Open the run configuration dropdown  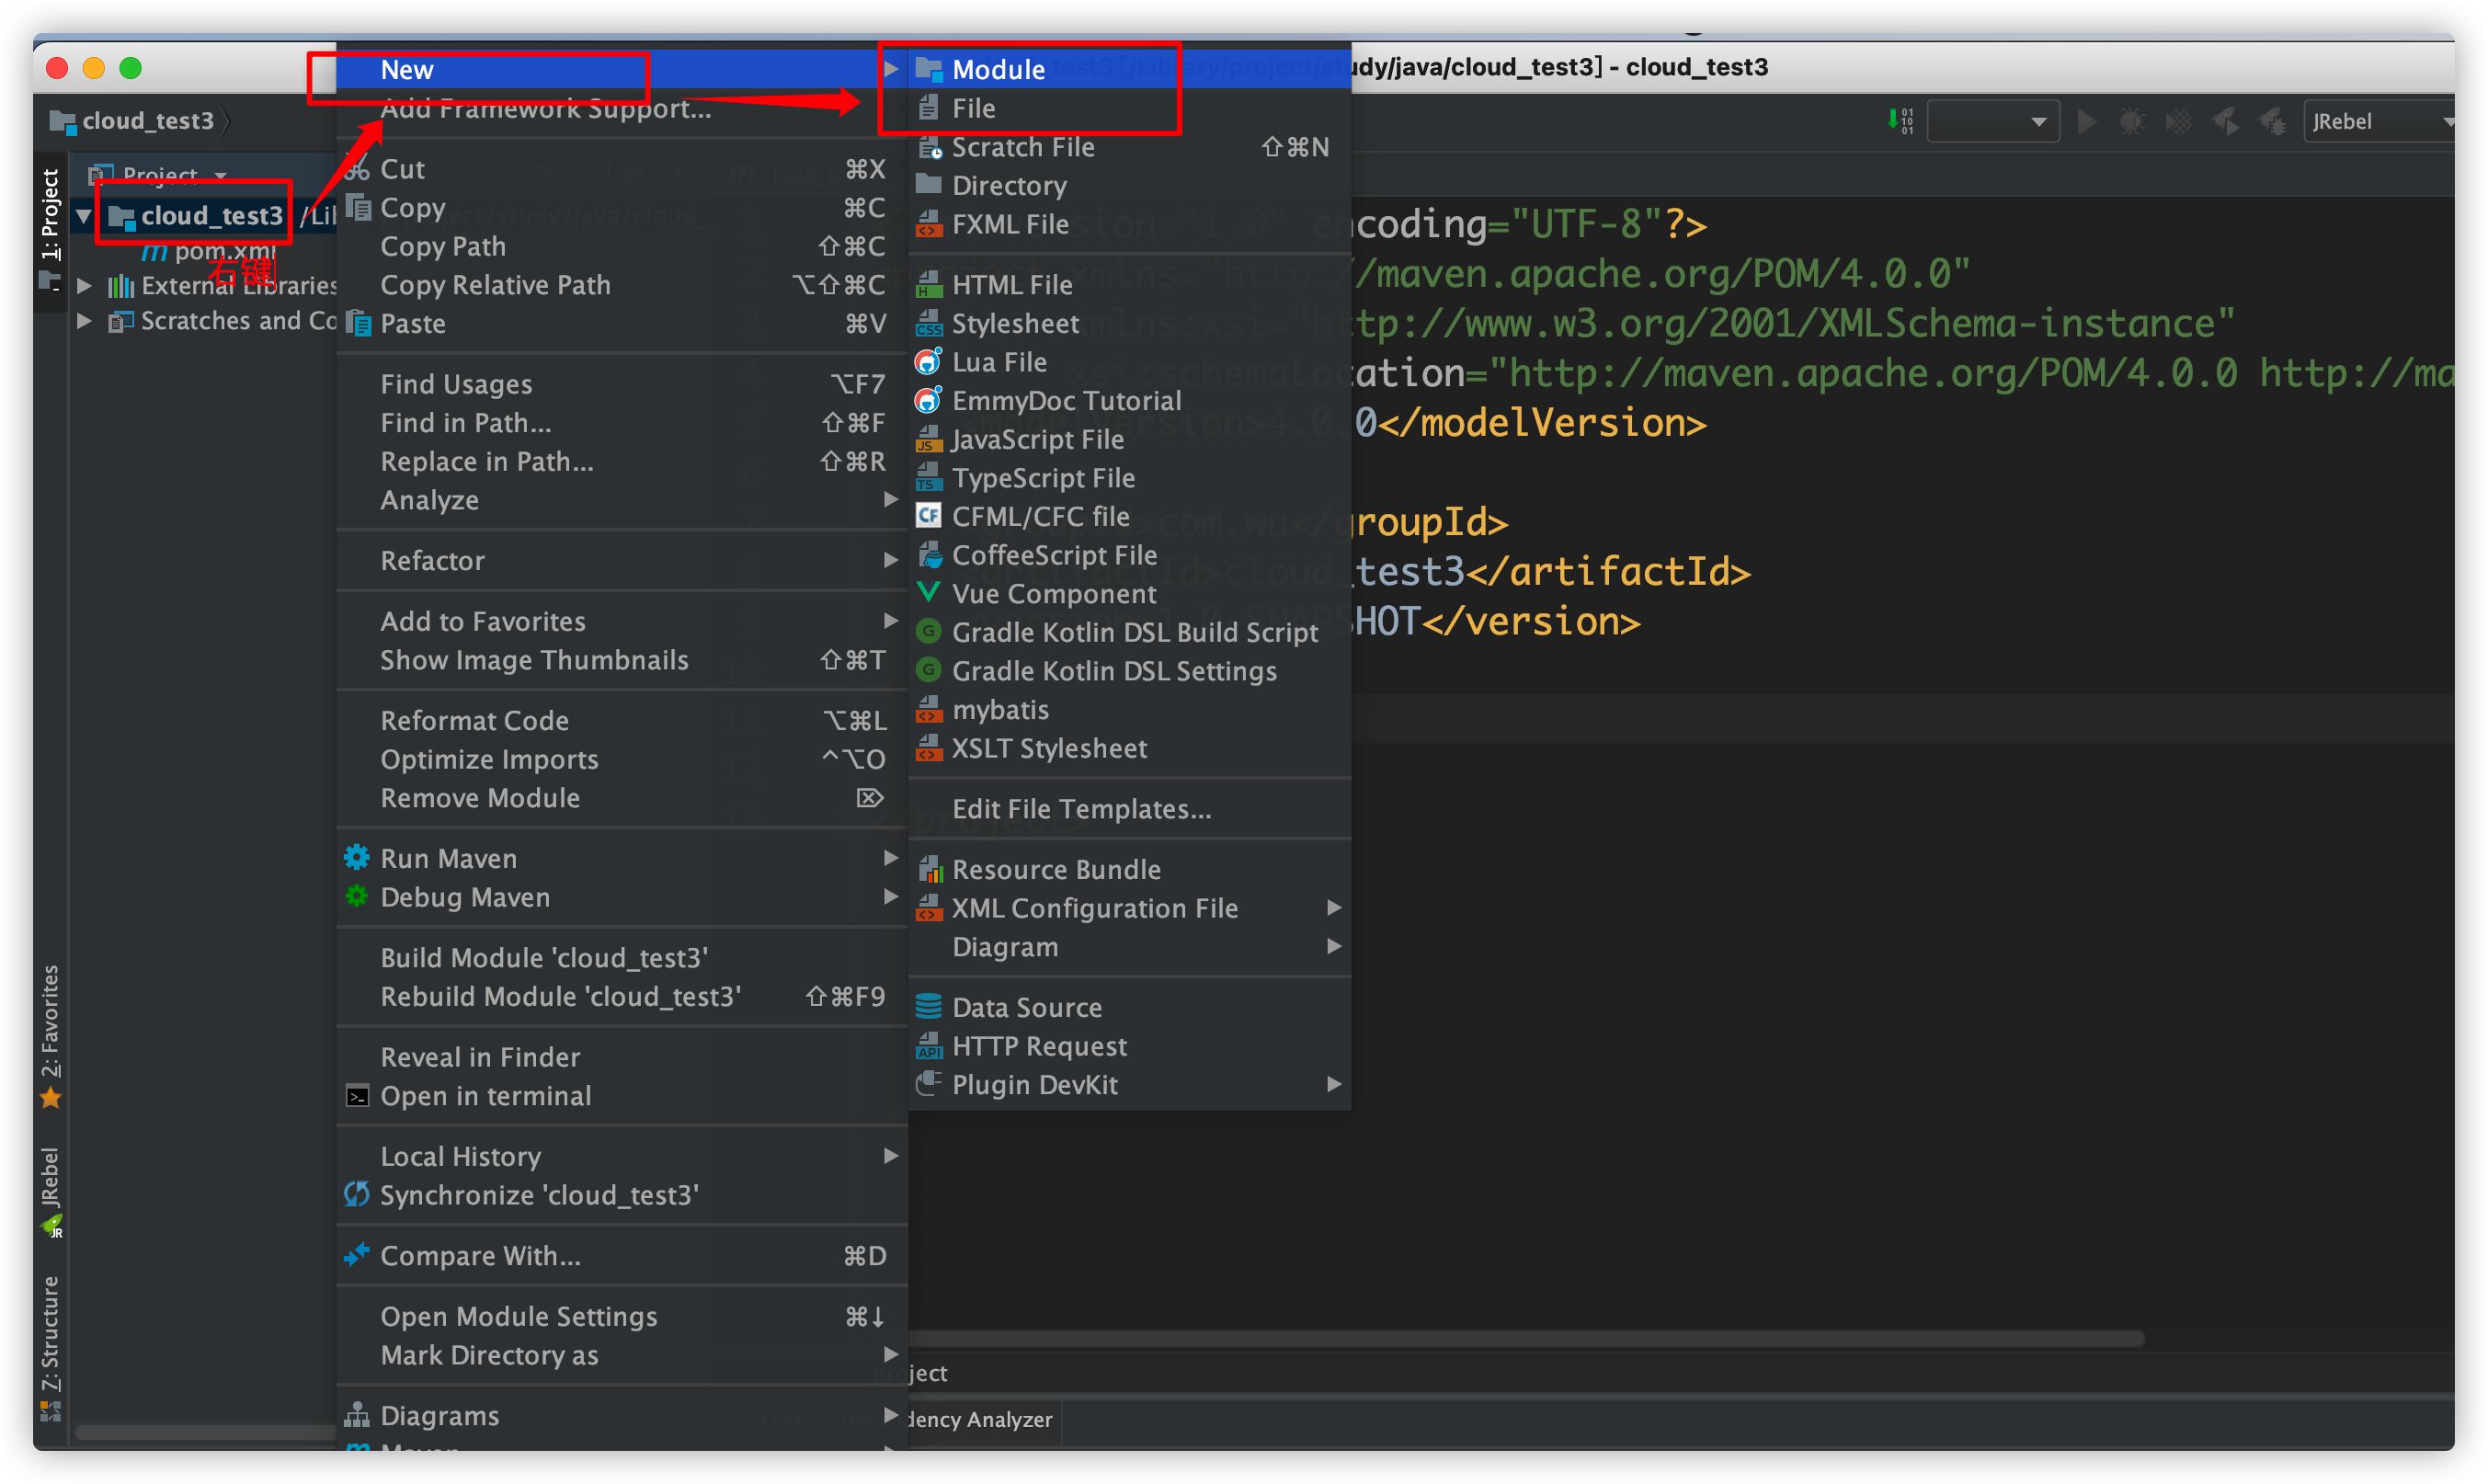(x=1993, y=122)
